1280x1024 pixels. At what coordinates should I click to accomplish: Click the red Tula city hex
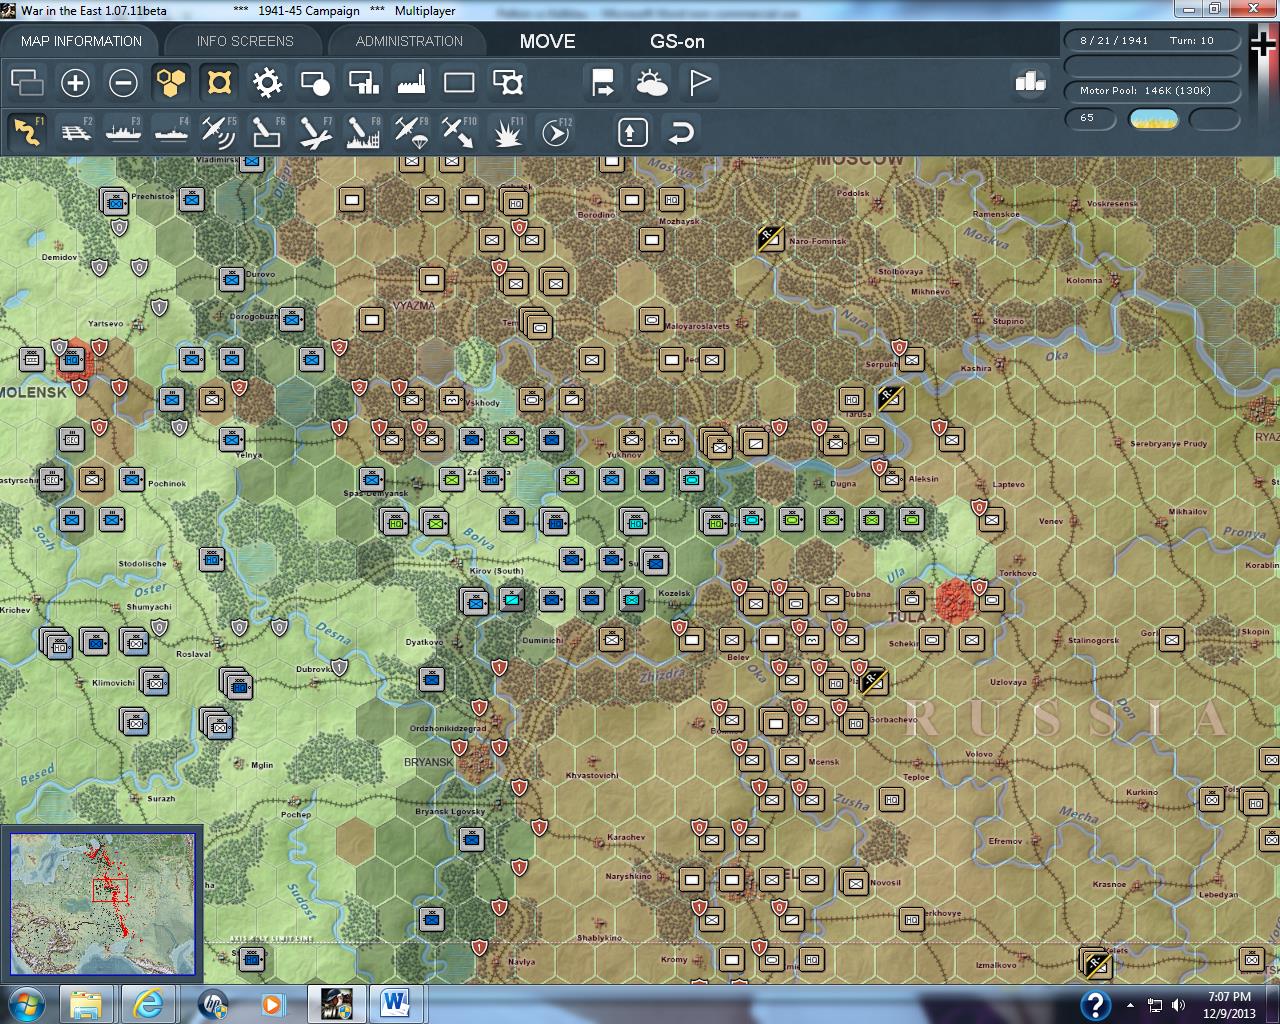955,601
